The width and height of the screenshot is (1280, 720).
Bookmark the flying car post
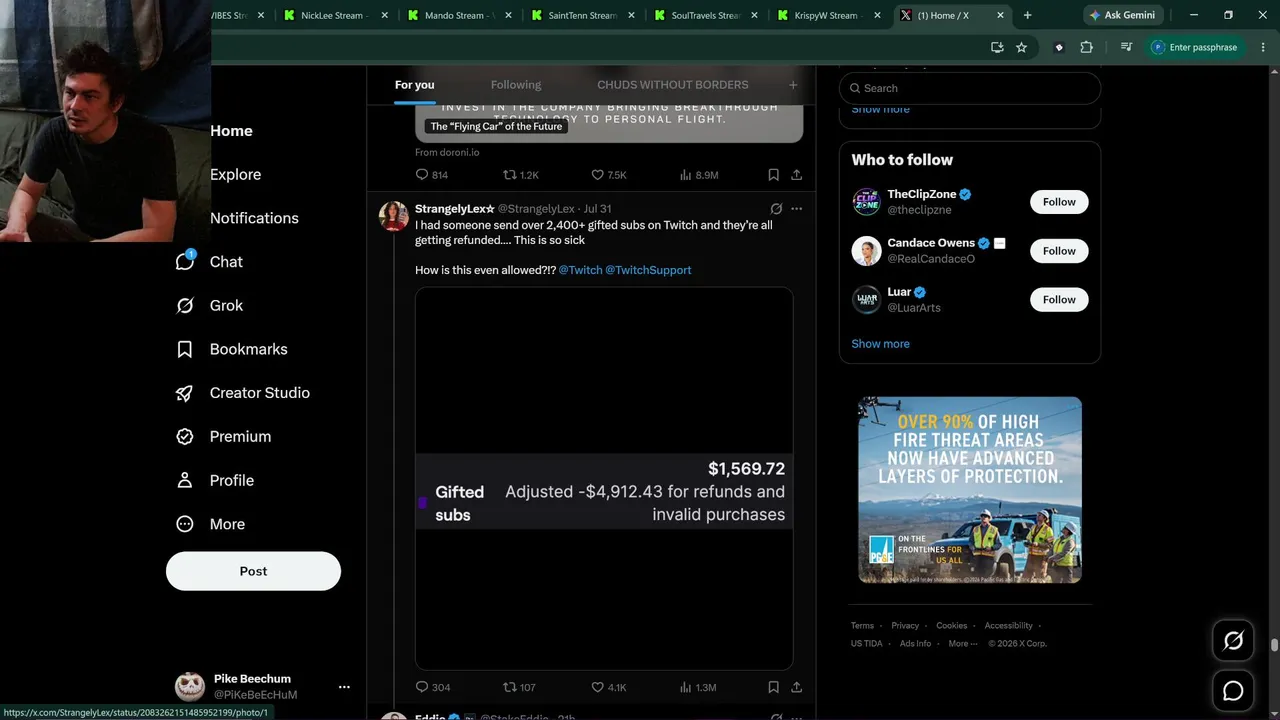click(x=773, y=175)
